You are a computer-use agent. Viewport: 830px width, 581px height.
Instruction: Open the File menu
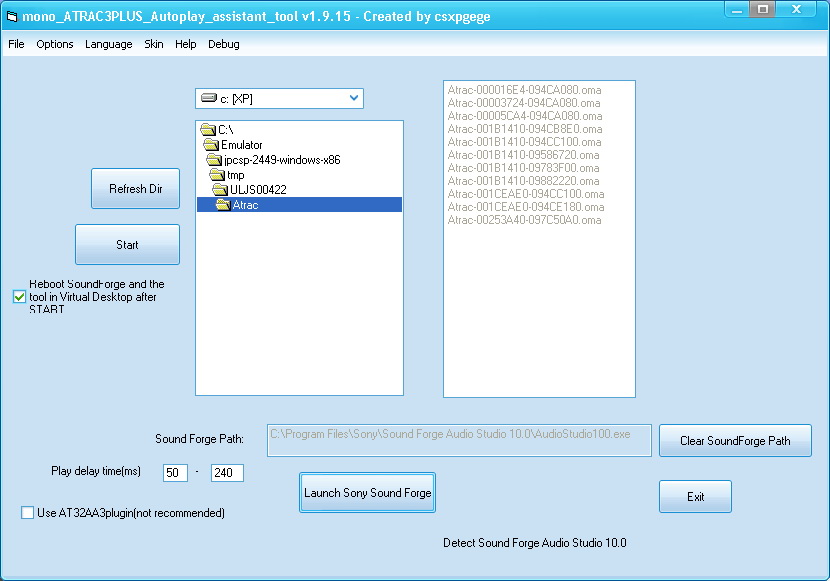[x=16, y=44]
